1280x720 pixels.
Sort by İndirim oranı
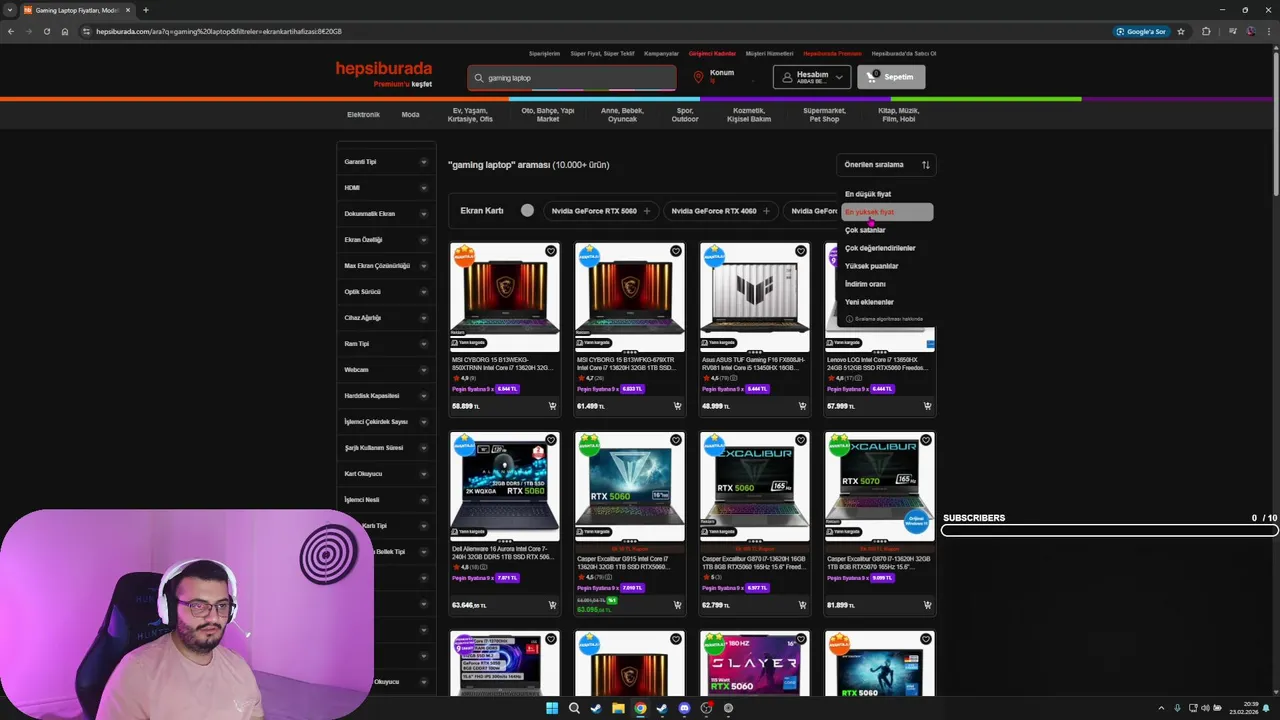(865, 284)
